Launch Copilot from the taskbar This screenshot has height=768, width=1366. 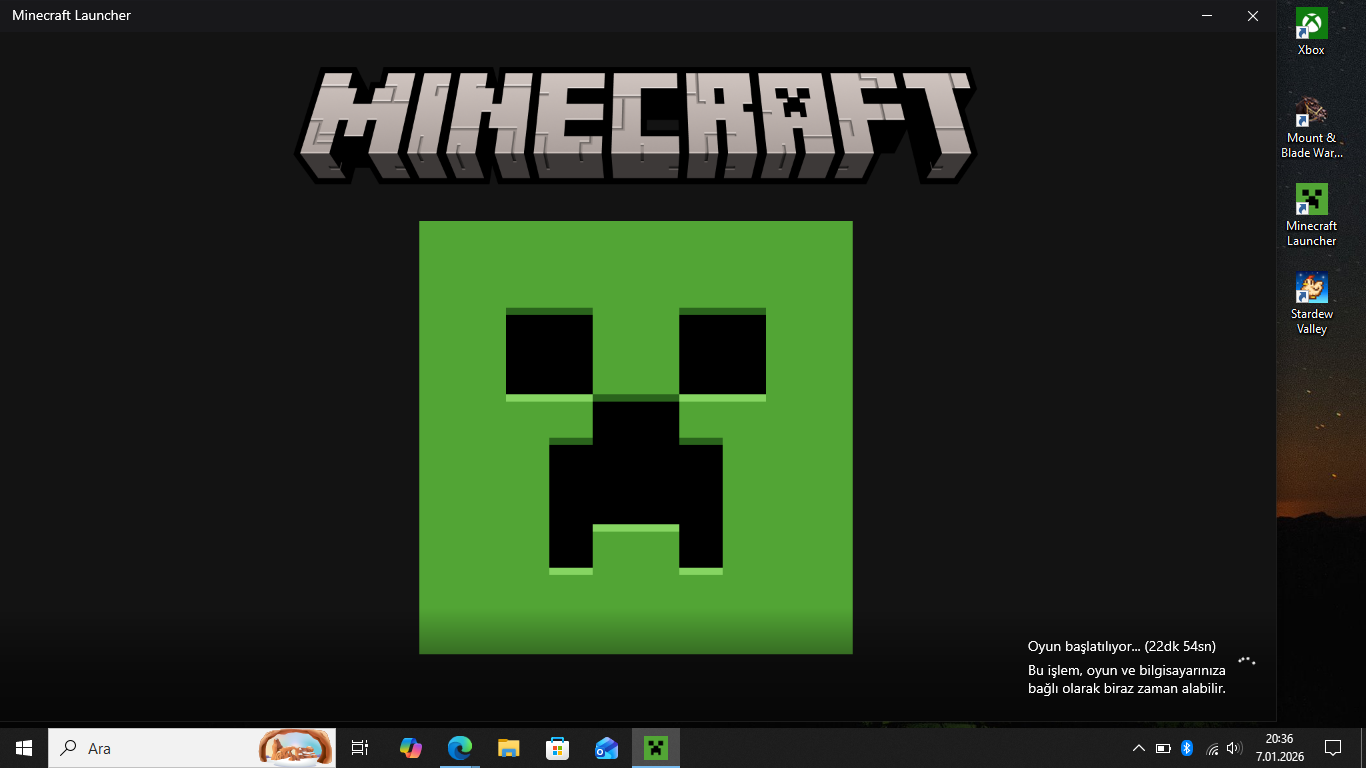[410, 748]
